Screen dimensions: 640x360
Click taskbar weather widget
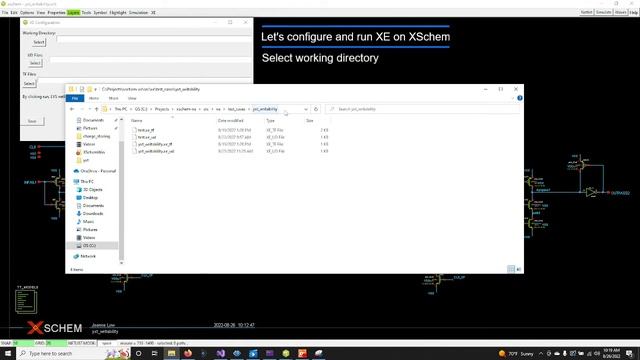point(516,353)
